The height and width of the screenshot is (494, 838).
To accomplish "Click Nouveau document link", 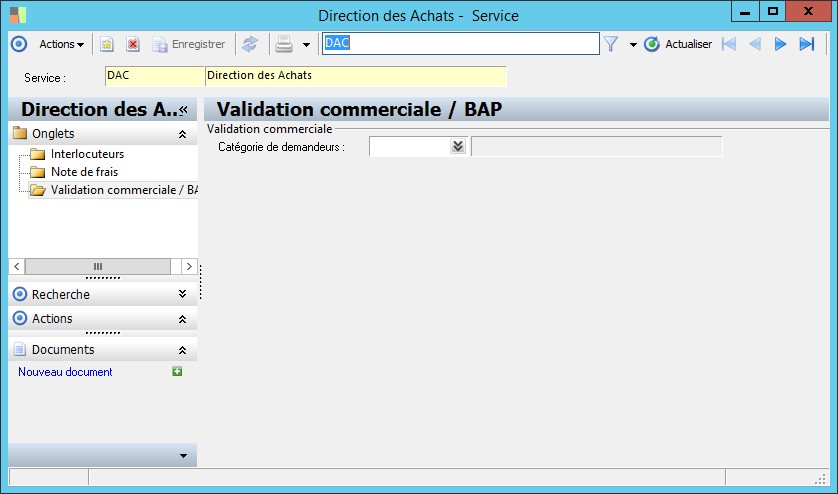I will (65, 372).
